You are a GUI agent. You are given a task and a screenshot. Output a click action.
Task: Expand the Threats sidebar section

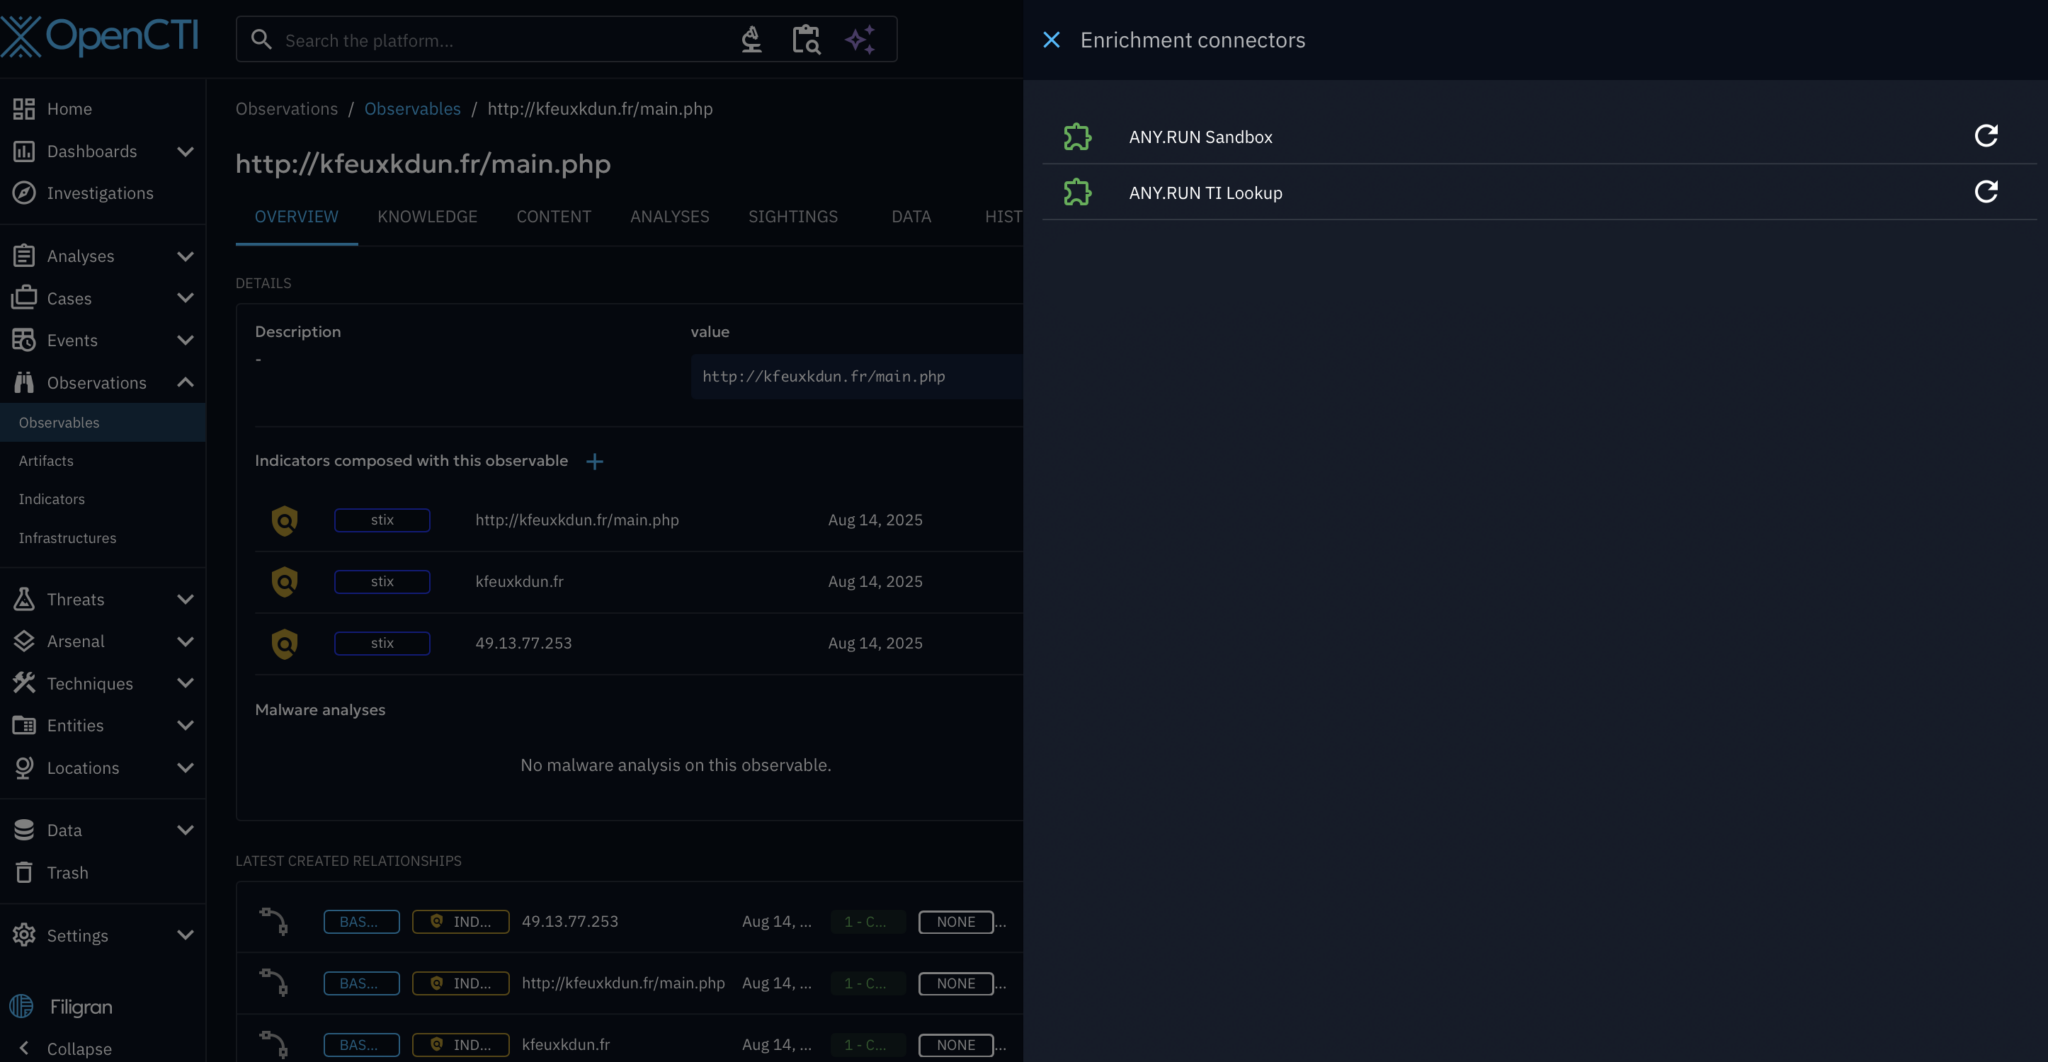pos(185,599)
